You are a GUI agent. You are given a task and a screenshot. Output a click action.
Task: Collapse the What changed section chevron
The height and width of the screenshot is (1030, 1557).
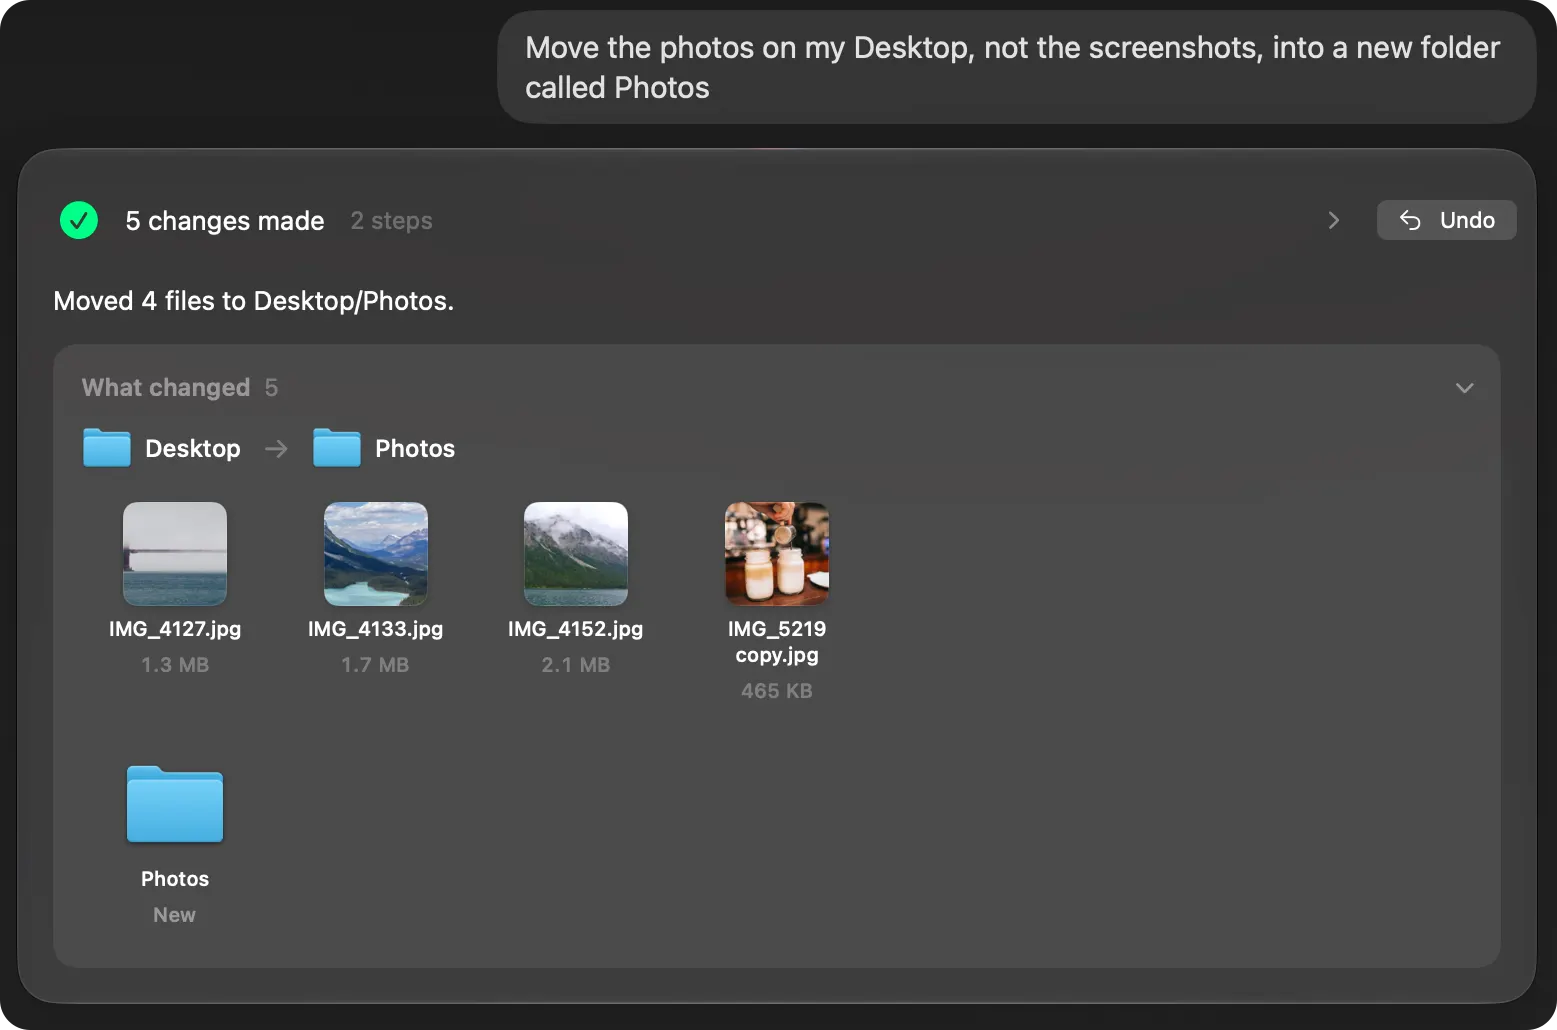[x=1464, y=388]
